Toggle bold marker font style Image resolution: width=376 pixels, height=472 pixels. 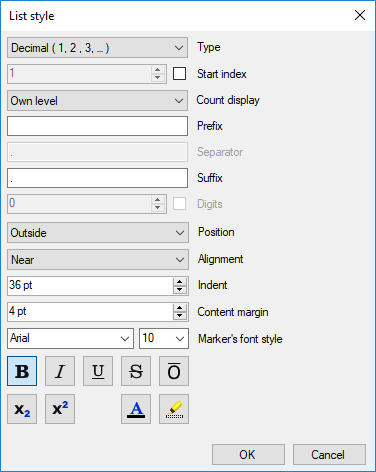(x=22, y=371)
